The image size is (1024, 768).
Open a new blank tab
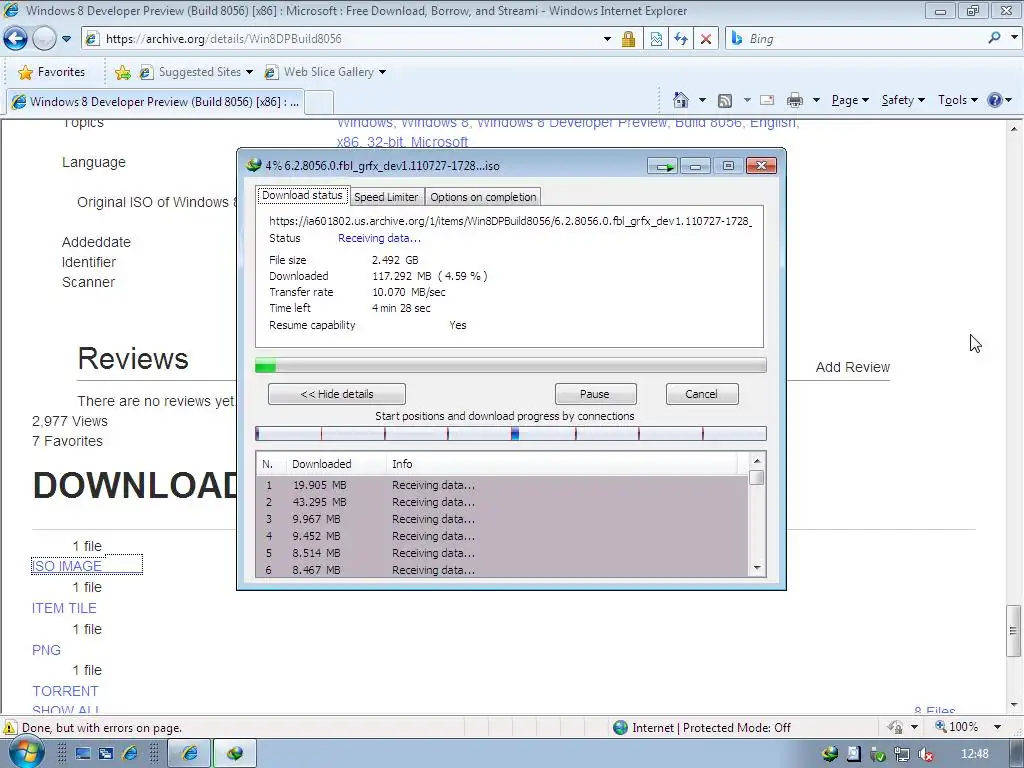(x=320, y=103)
